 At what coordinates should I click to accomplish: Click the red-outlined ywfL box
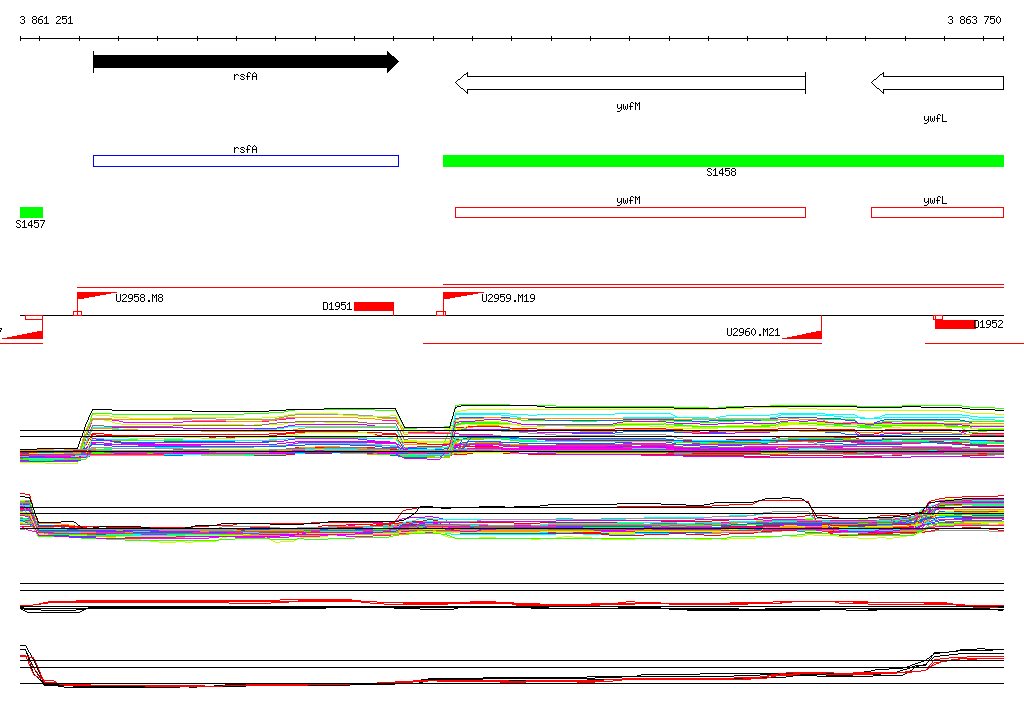point(937,212)
